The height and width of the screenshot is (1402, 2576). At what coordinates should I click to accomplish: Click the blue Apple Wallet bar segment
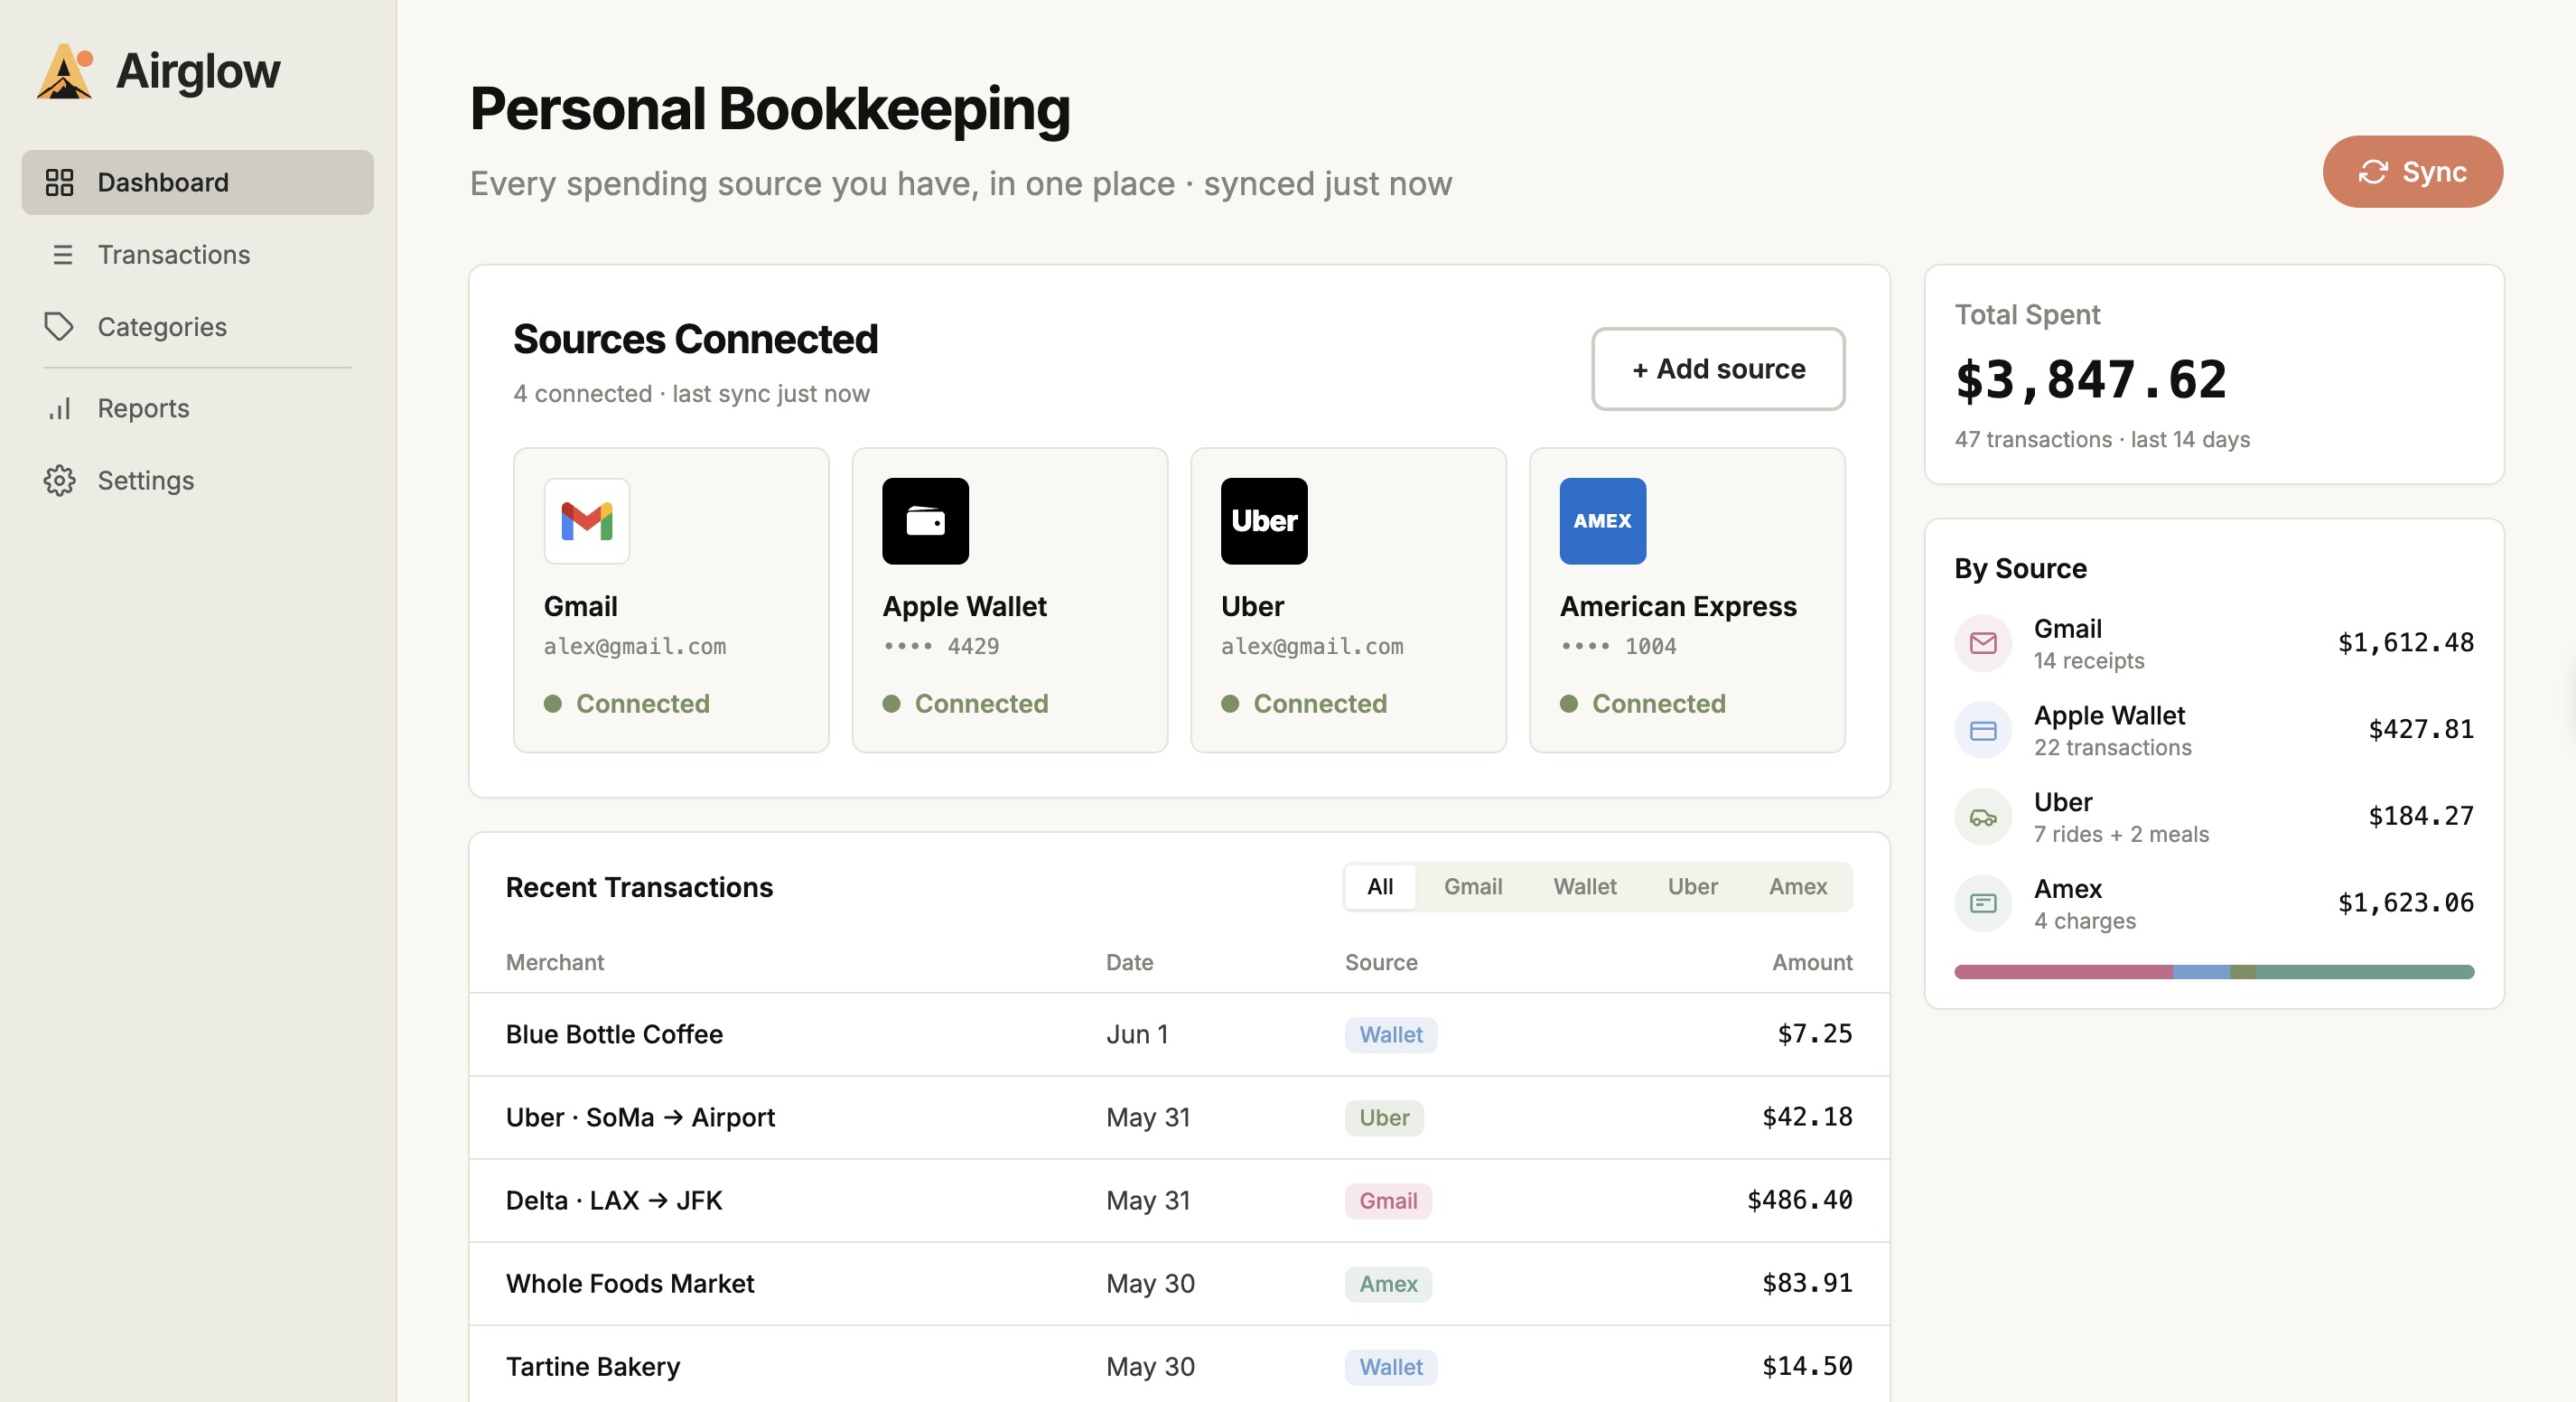pos(2201,972)
